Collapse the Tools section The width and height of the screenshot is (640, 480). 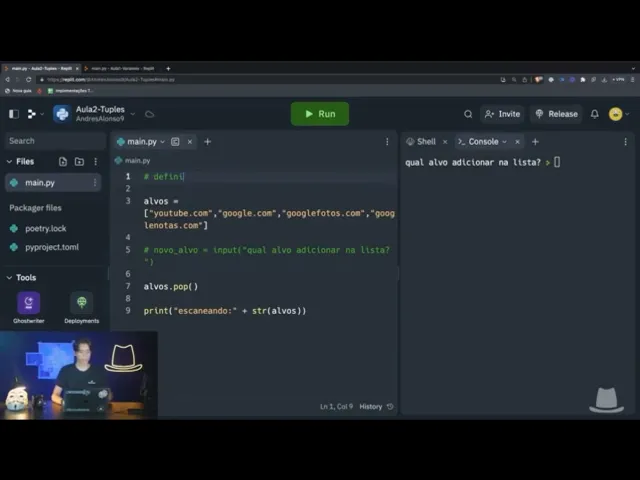coord(9,278)
